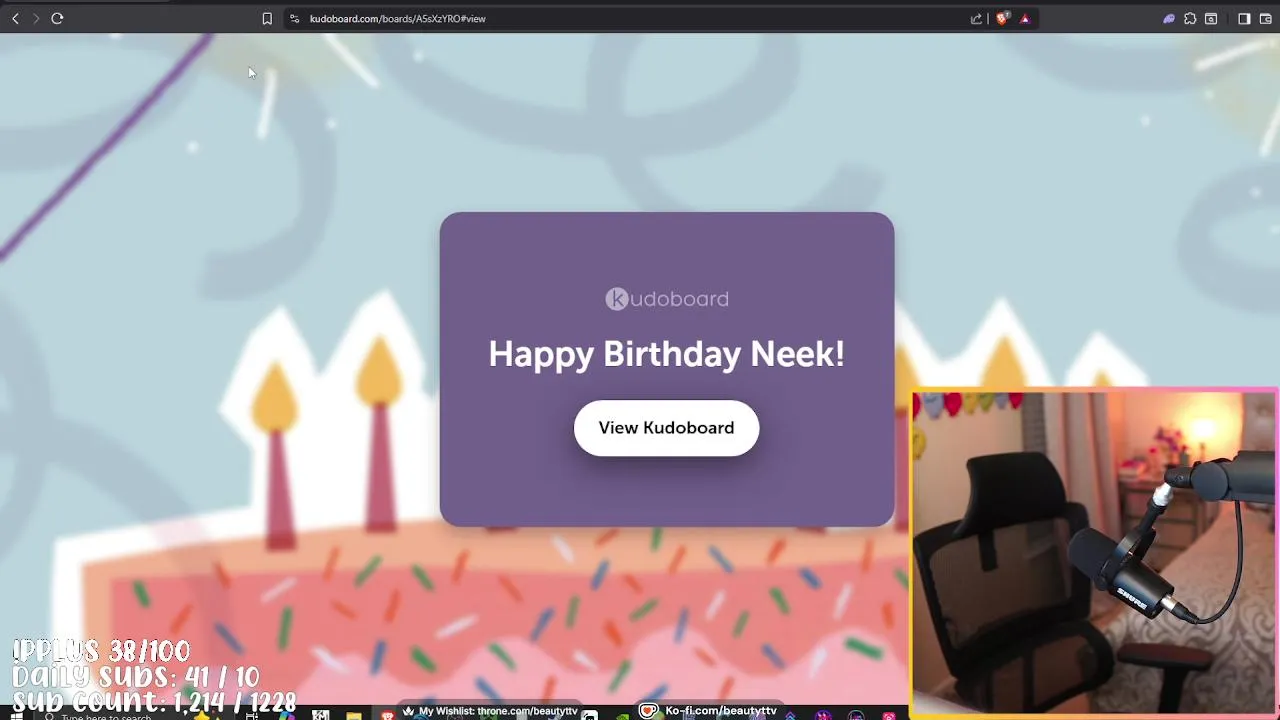Share this page using the share icon
The image size is (1280, 720).
pos(977,18)
